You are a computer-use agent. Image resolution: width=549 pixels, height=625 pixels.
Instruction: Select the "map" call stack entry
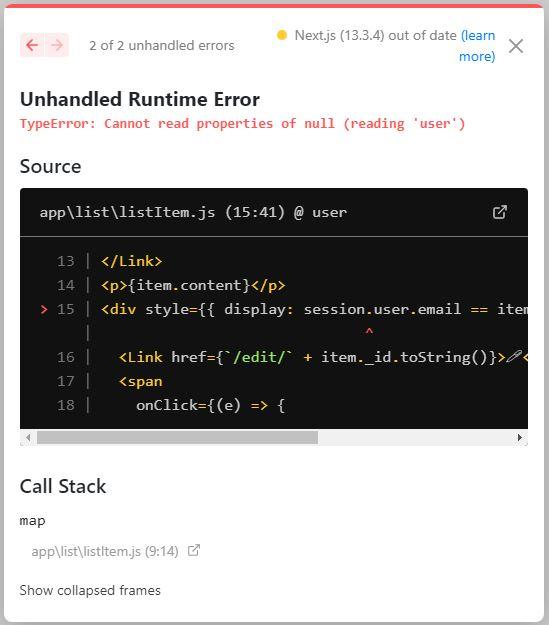click(x=32, y=521)
